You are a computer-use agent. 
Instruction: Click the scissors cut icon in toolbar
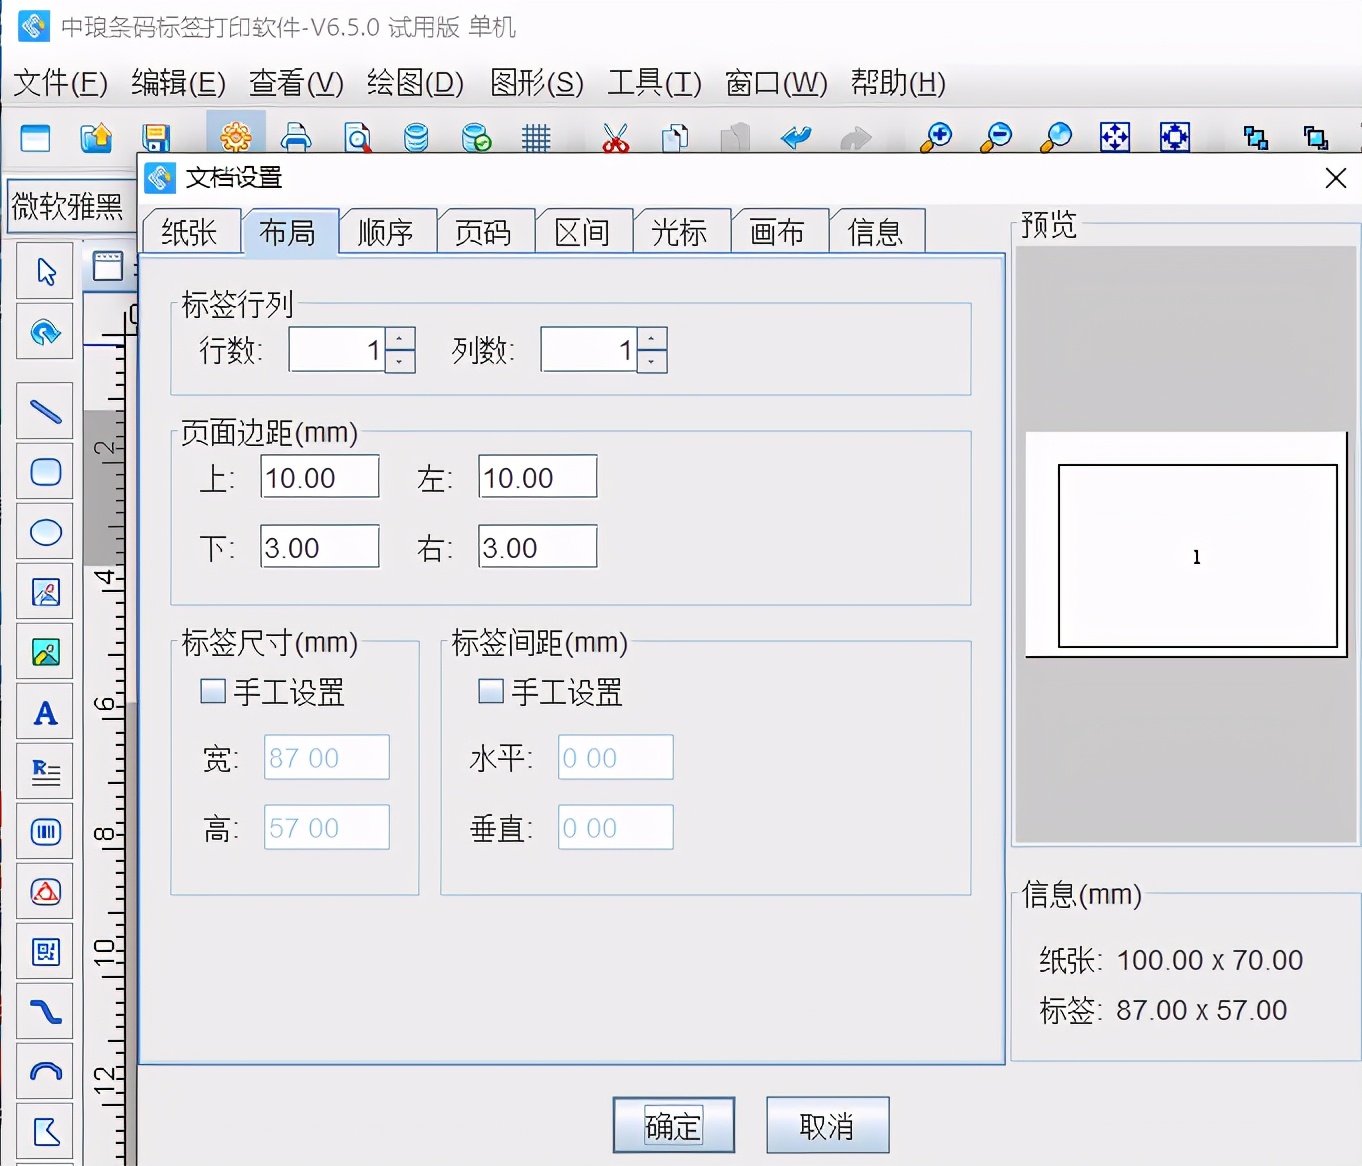(x=615, y=137)
